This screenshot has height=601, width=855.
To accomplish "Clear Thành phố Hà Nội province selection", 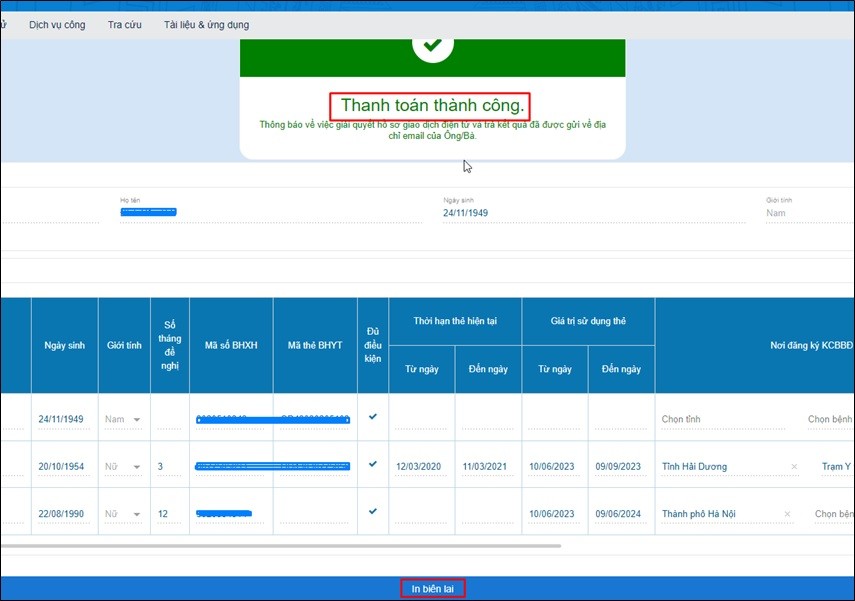I will coord(787,515).
